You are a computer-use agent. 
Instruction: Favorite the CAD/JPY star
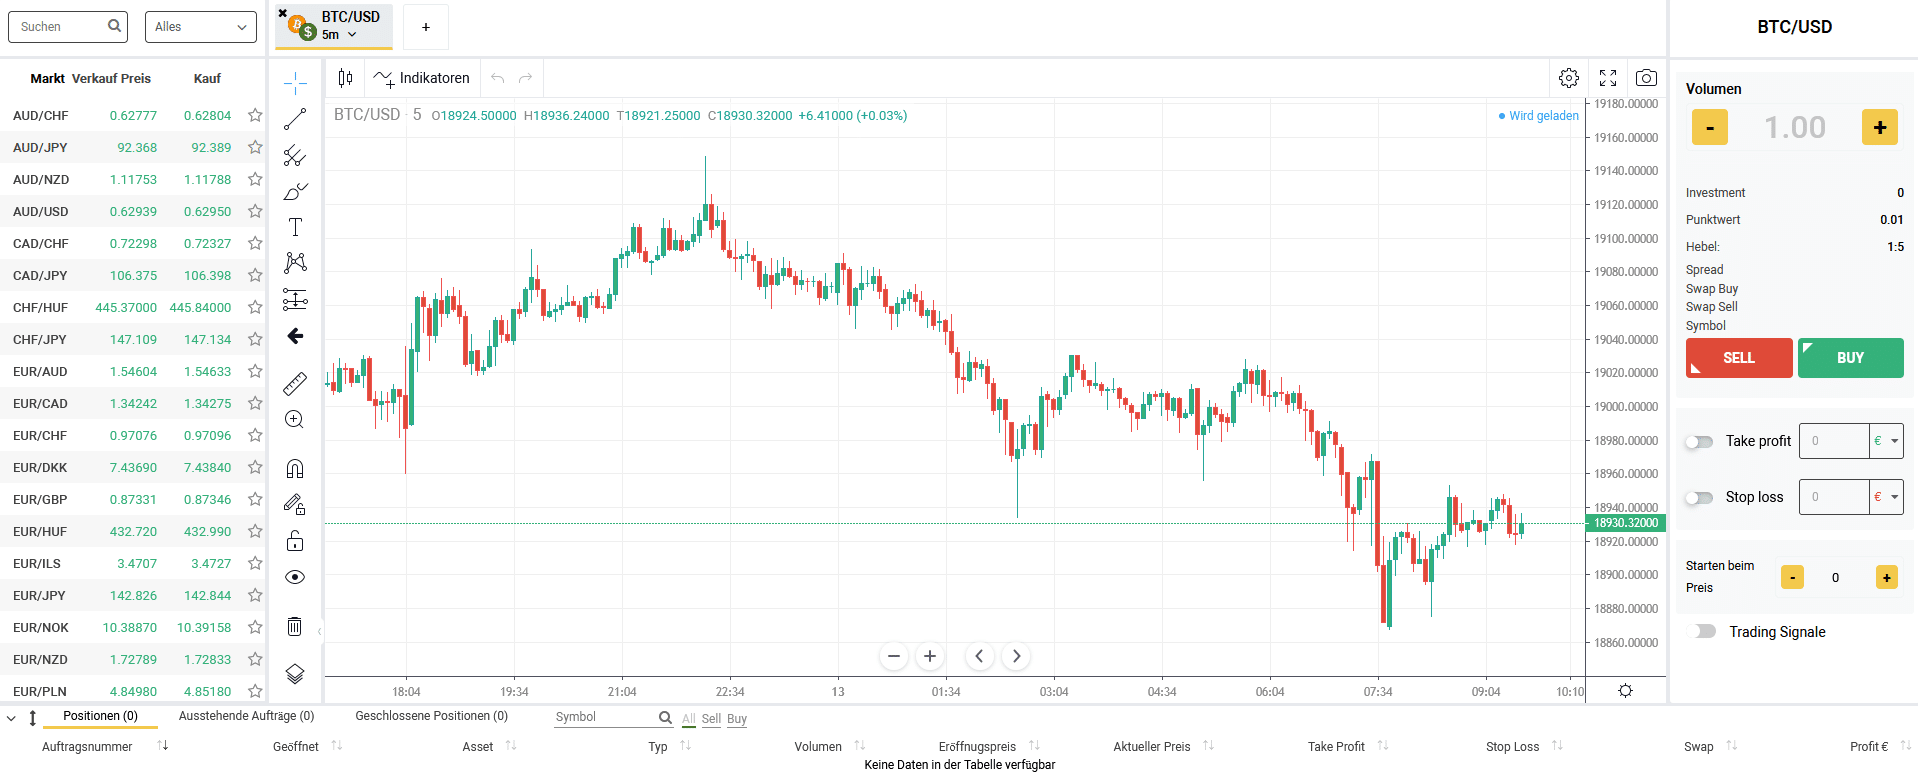(255, 275)
